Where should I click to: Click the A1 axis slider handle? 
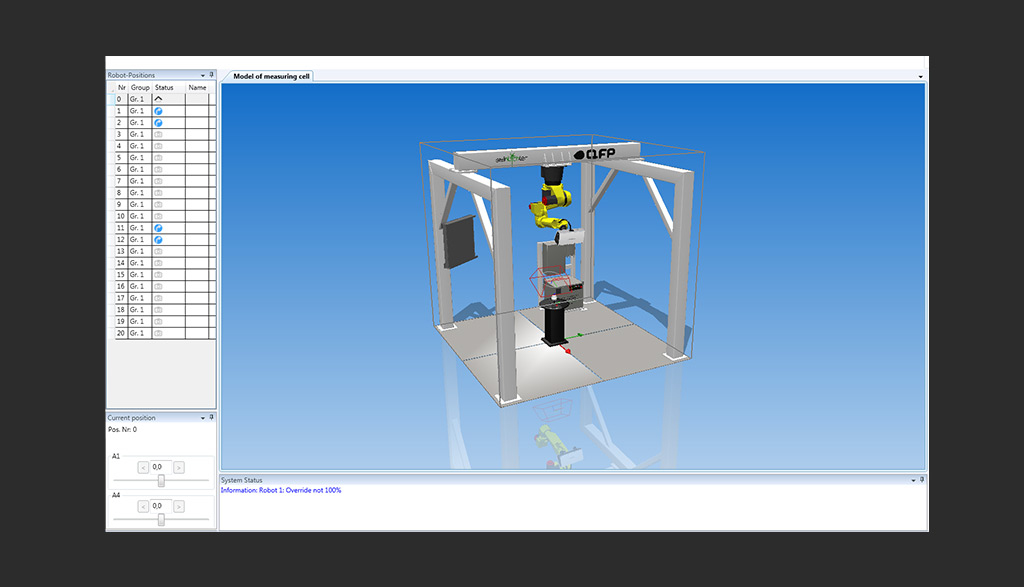(161, 481)
